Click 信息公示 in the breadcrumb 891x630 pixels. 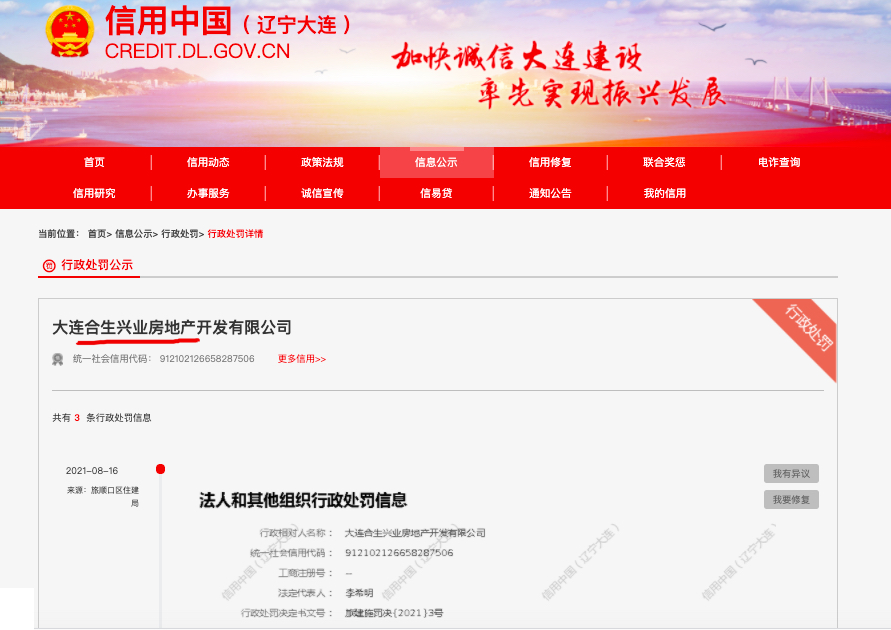pyautogui.click(x=134, y=233)
